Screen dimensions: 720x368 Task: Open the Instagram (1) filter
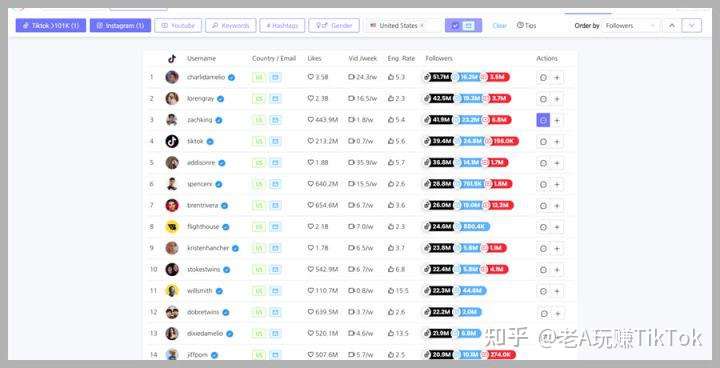click(x=120, y=25)
